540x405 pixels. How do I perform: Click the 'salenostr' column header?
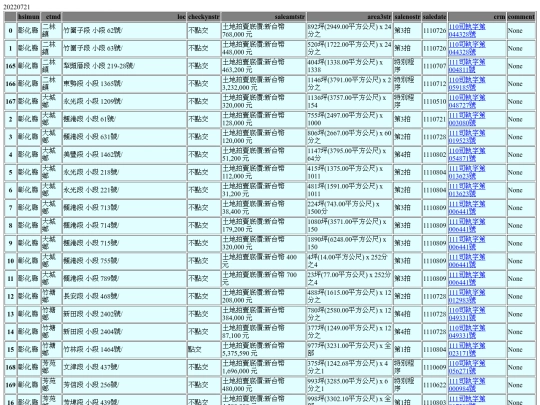pyautogui.click(x=407, y=17)
